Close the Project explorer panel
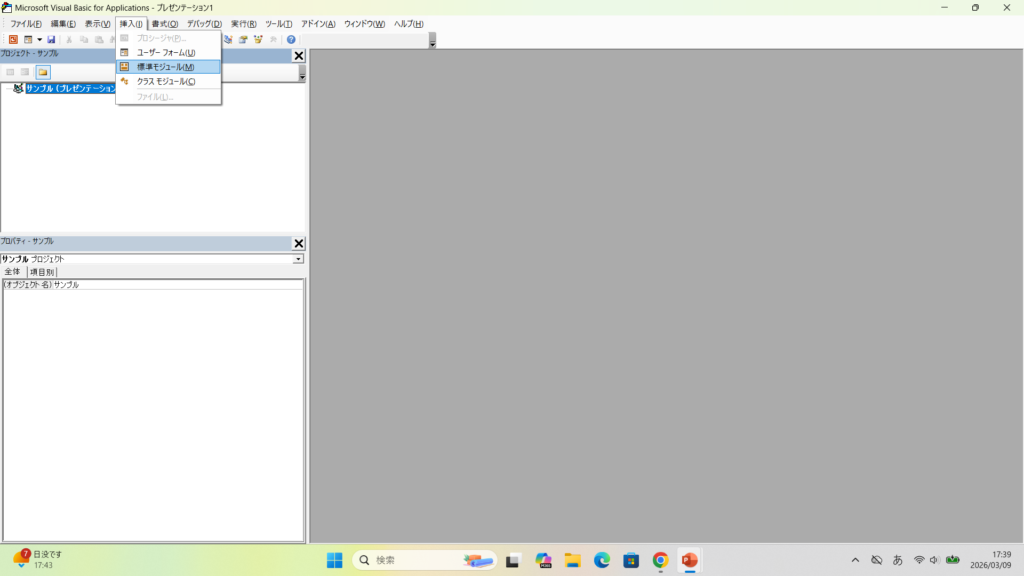Image resolution: width=1024 pixels, height=576 pixels. point(298,56)
